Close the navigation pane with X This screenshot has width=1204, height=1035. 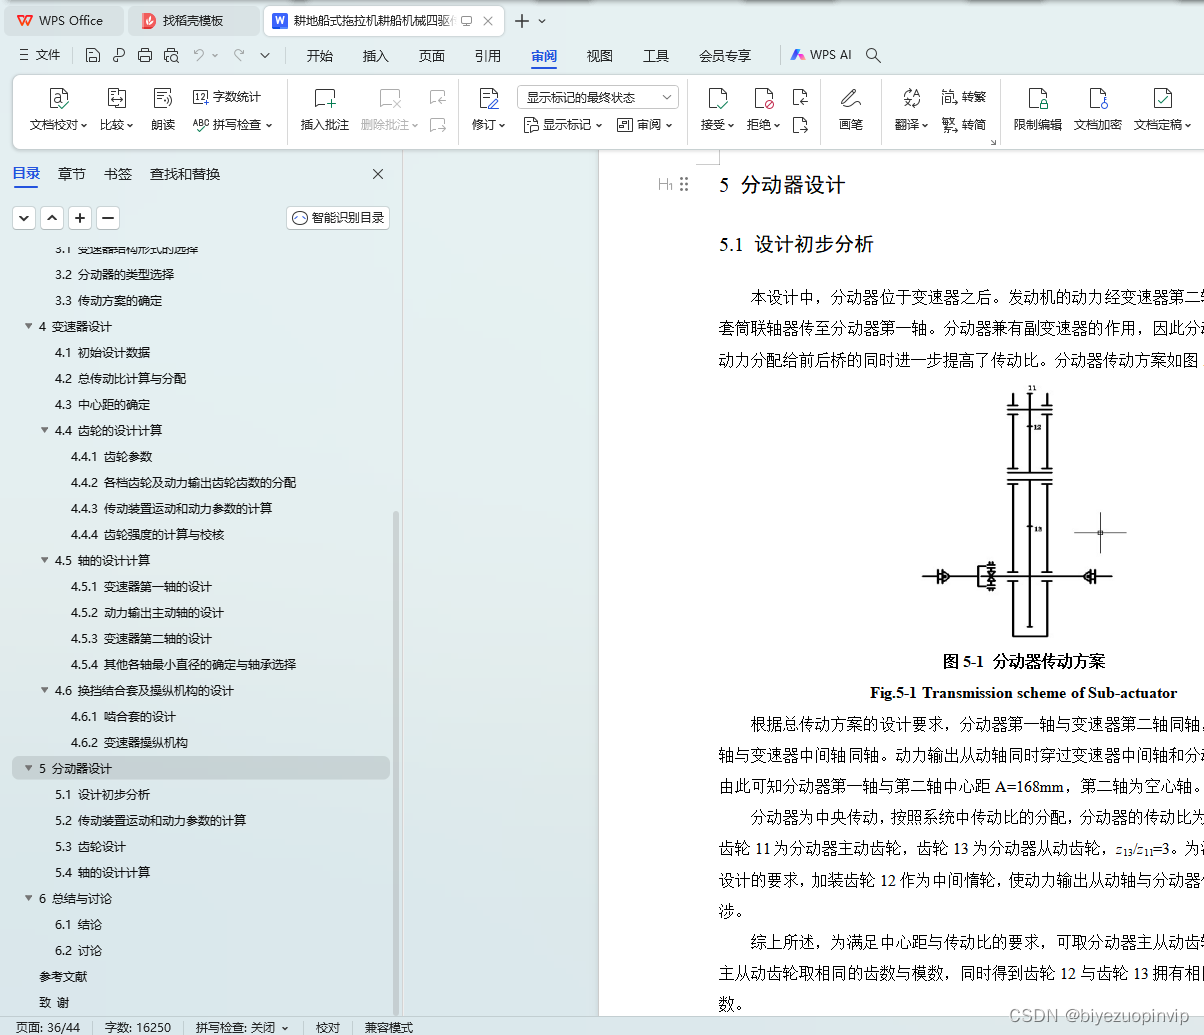click(x=378, y=174)
